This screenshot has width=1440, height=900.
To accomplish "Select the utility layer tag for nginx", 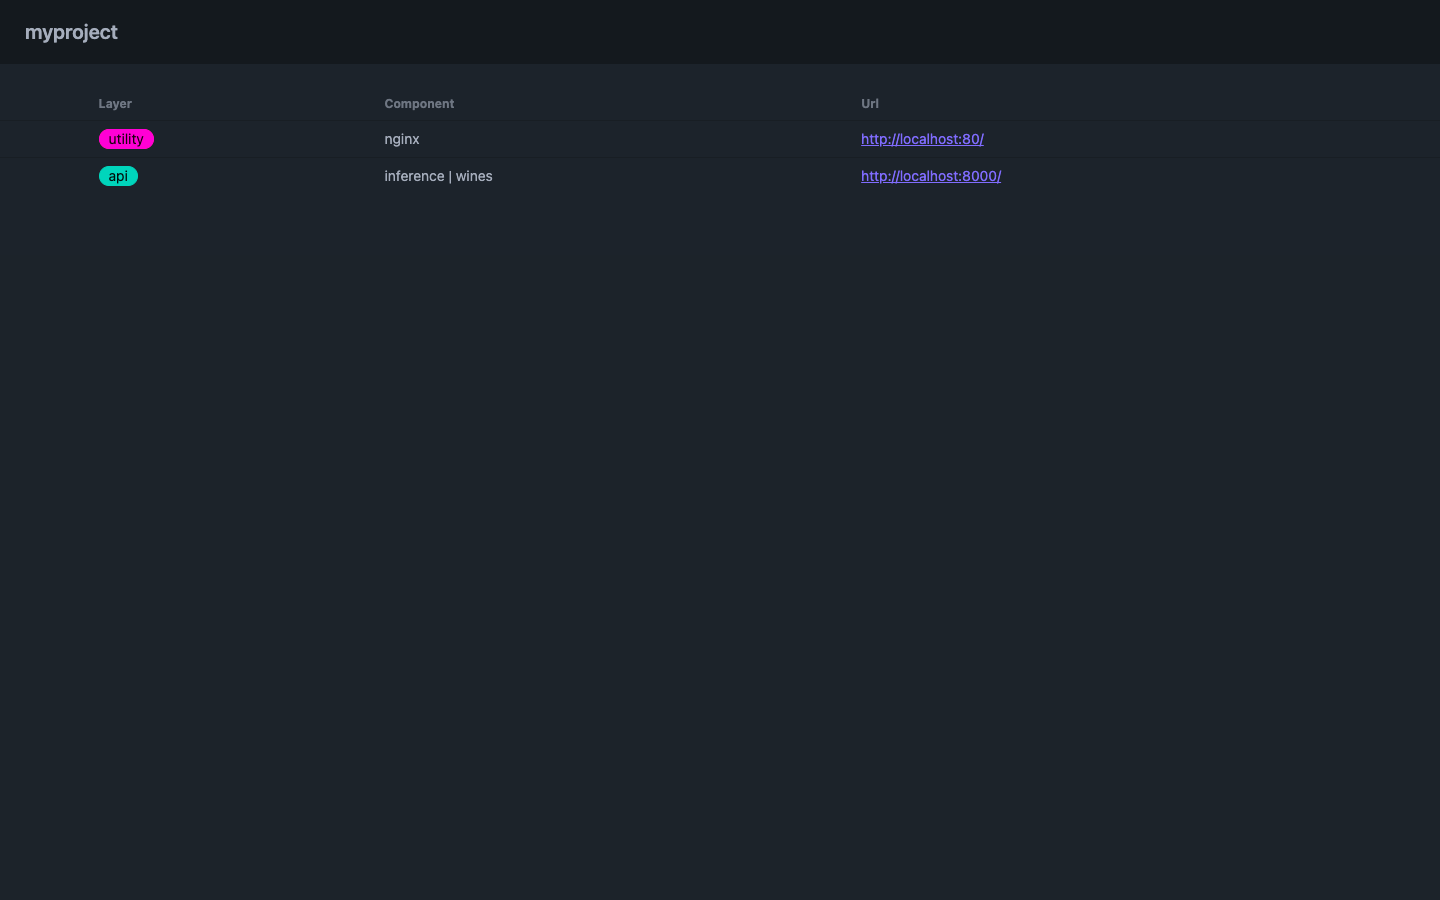I will coord(126,139).
